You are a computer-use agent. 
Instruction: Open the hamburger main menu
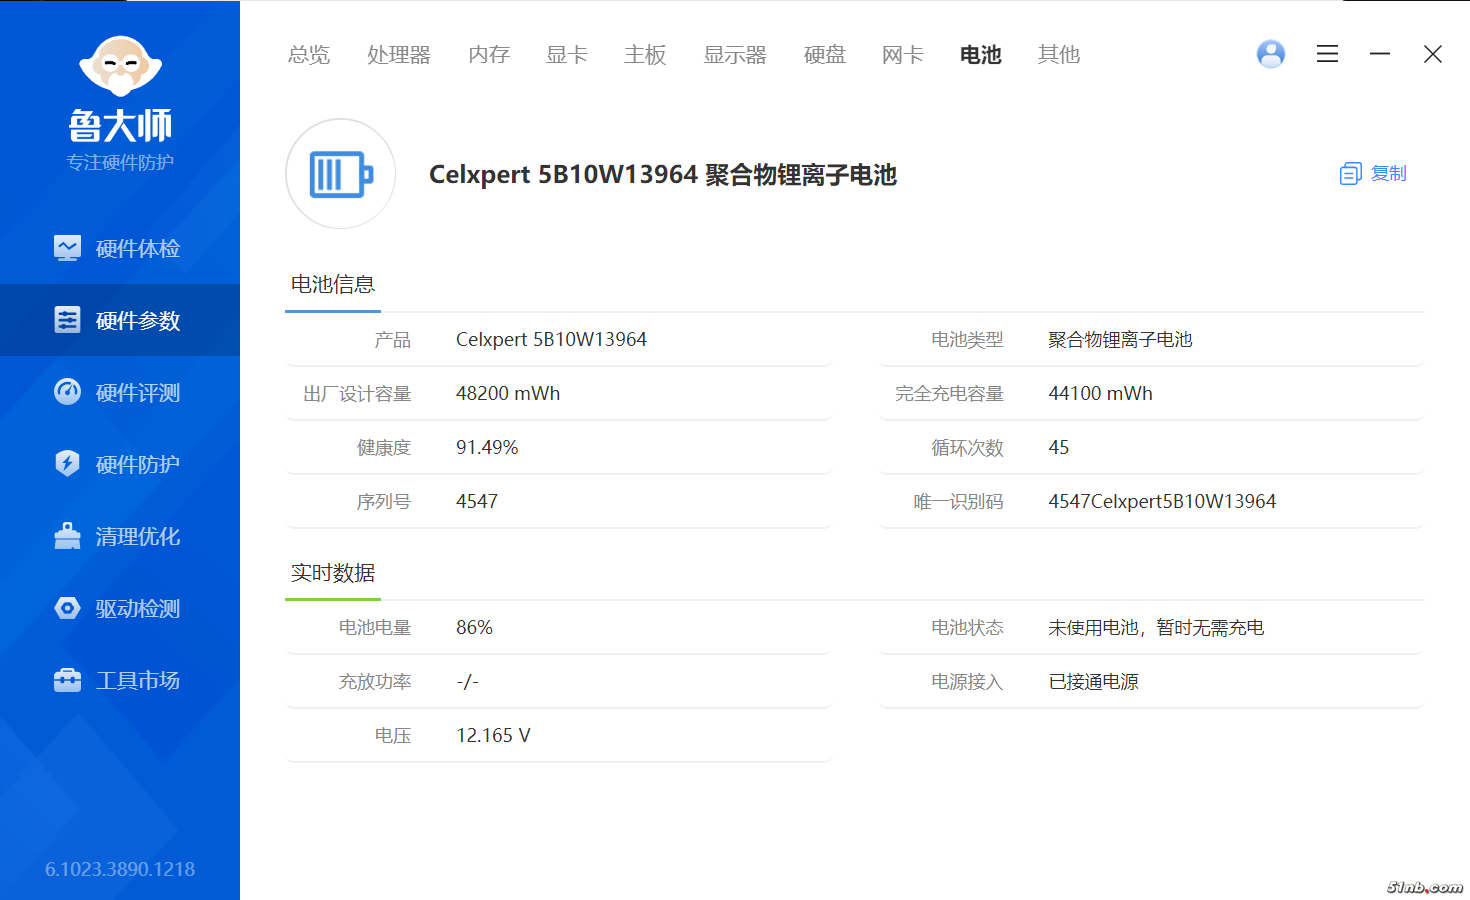point(1327,54)
